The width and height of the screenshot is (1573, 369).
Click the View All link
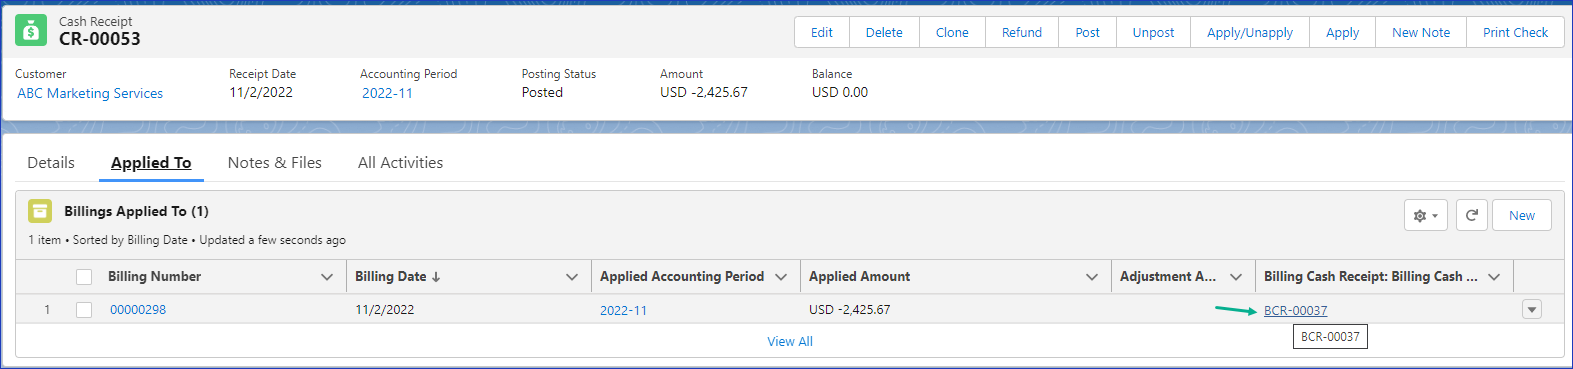790,341
